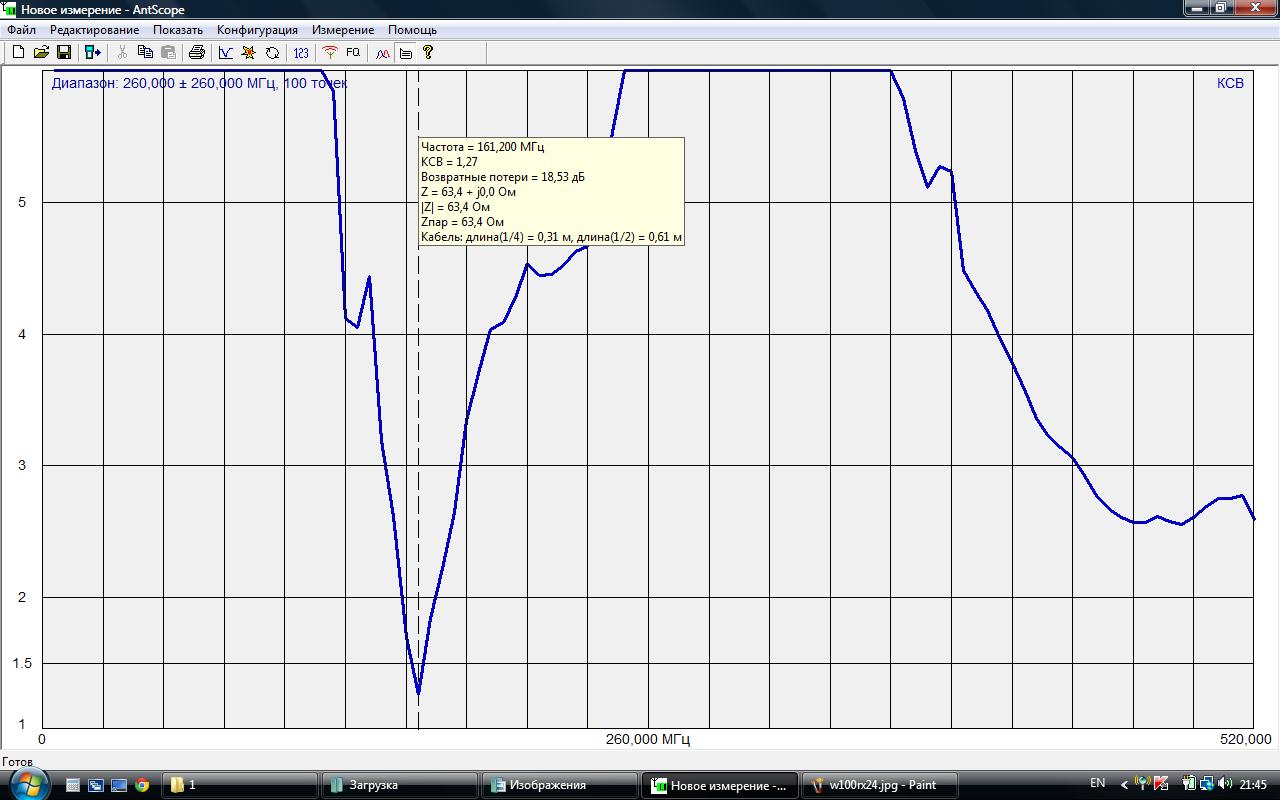Open the Помощь menu
1280x800 pixels.
[x=412, y=30]
